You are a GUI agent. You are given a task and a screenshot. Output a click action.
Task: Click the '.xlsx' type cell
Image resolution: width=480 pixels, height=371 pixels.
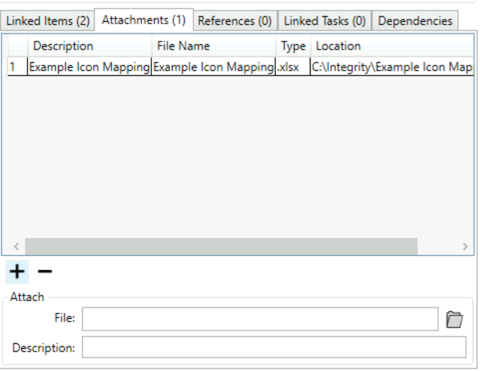pos(293,67)
